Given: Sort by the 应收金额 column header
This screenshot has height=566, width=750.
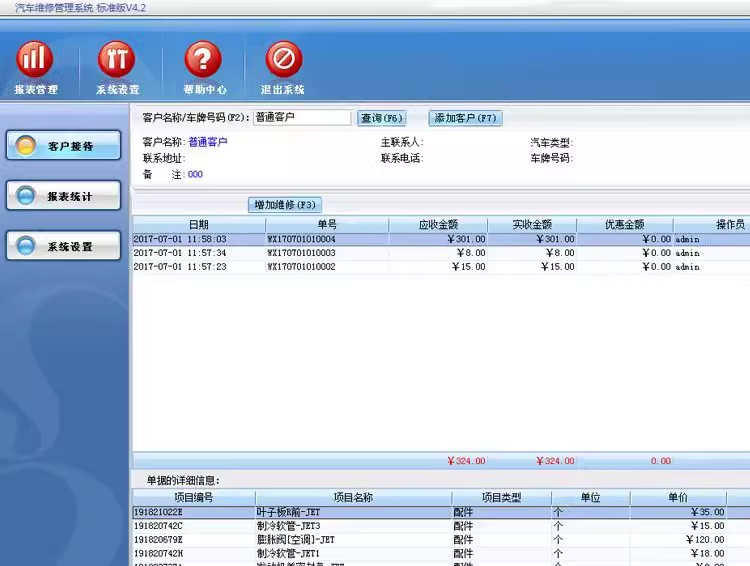Looking at the screenshot, I should 438,224.
